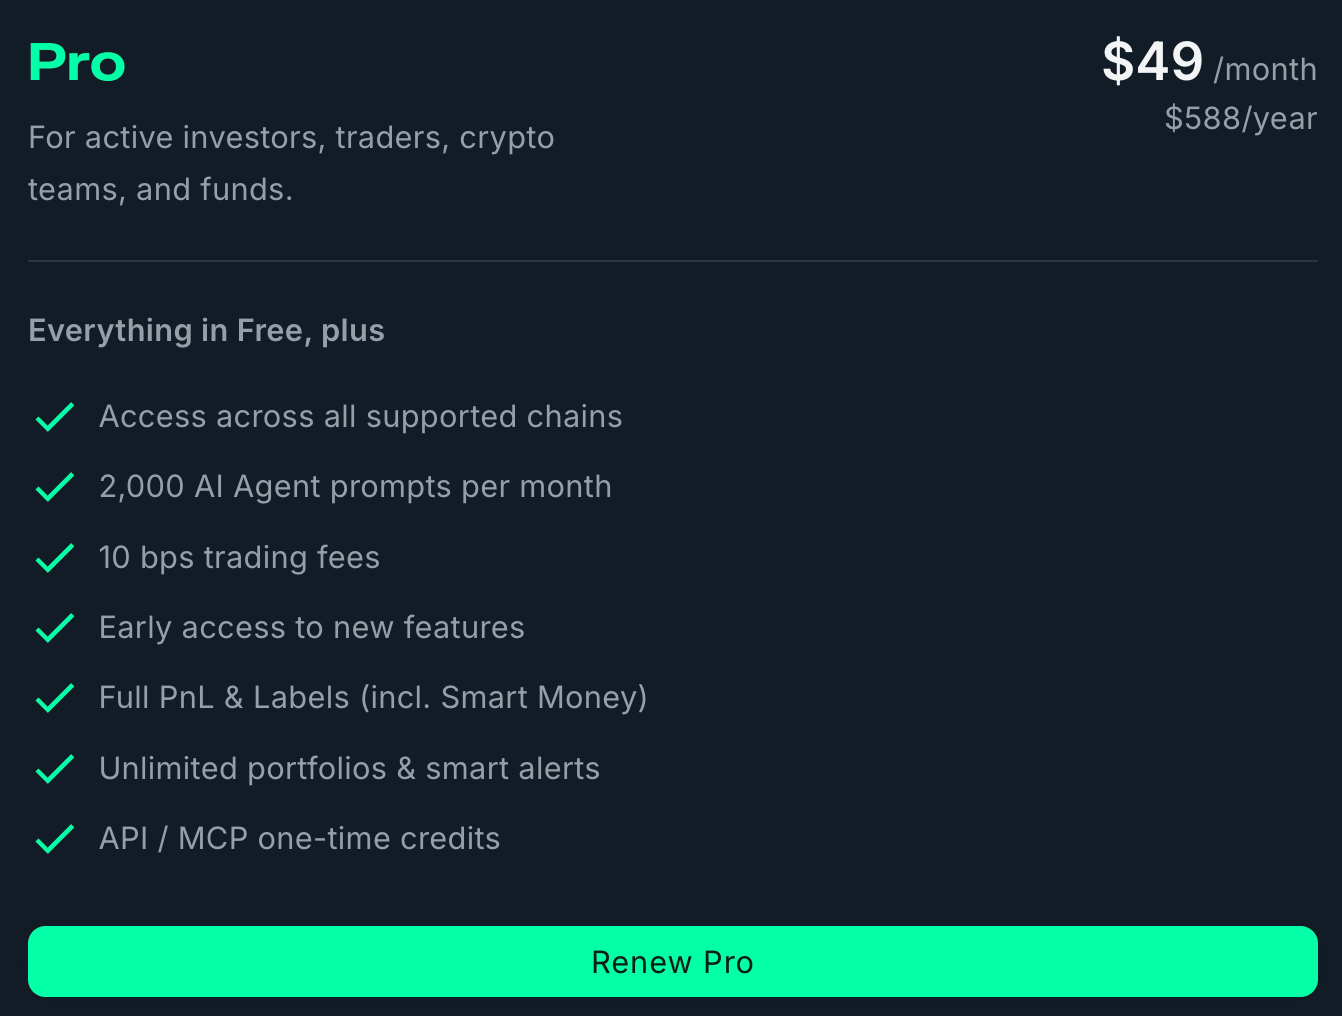Click the Pro plan description paragraph
Viewport: 1342px width, 1016px height.
[x=290, y=163]
